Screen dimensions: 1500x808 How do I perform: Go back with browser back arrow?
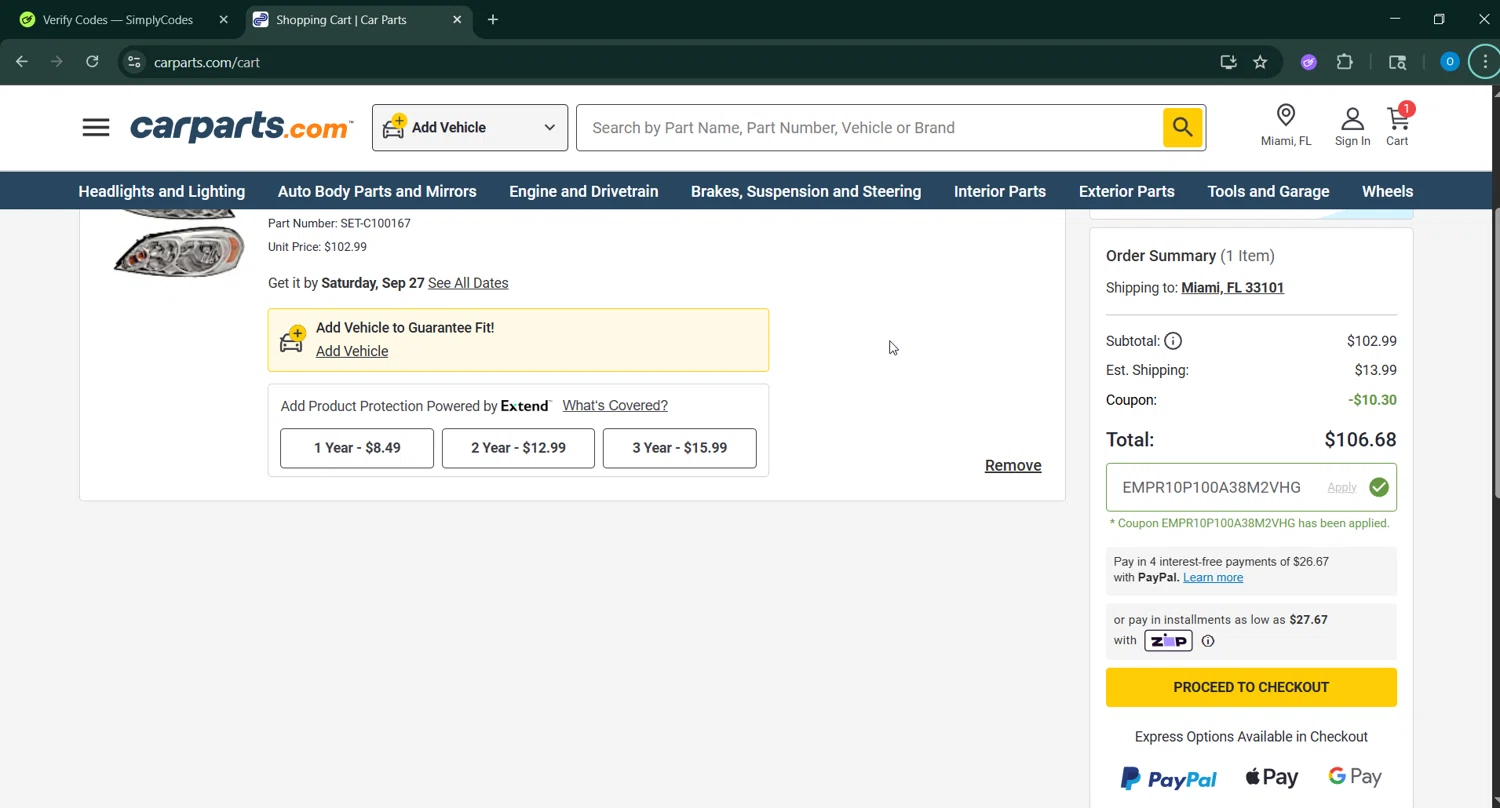click(22, 62)
